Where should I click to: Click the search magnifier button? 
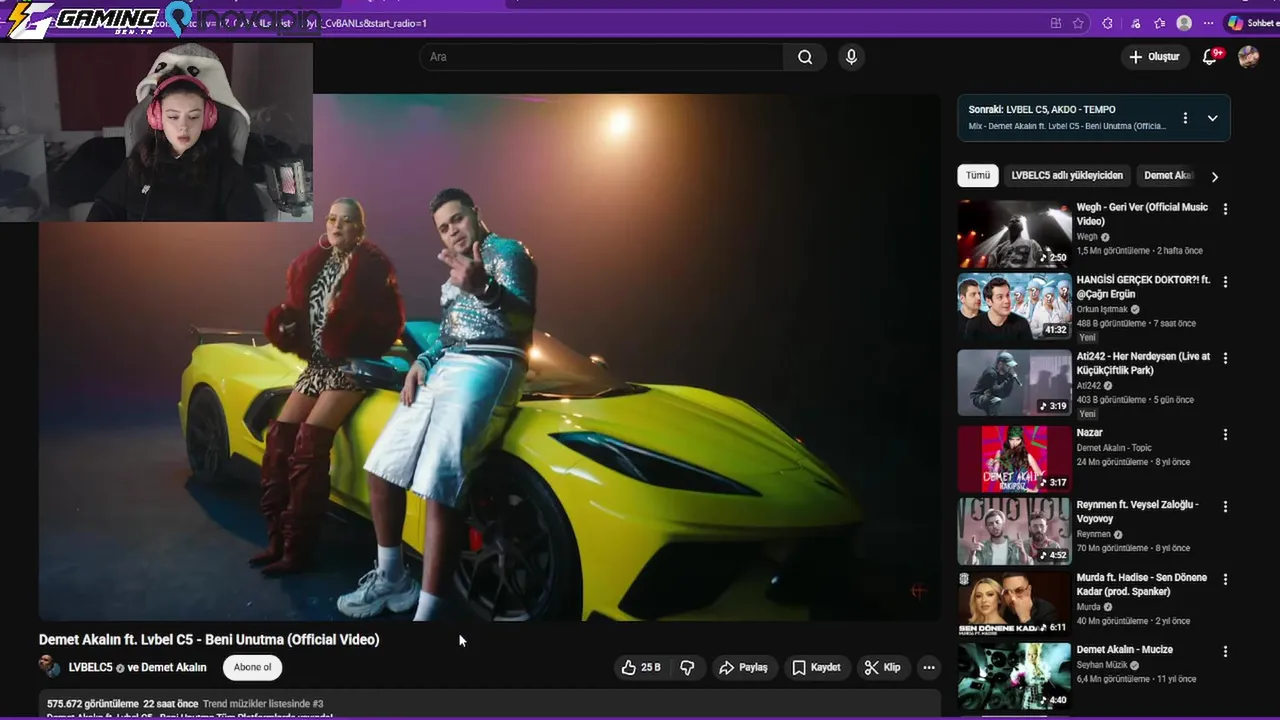click(805, 57)
